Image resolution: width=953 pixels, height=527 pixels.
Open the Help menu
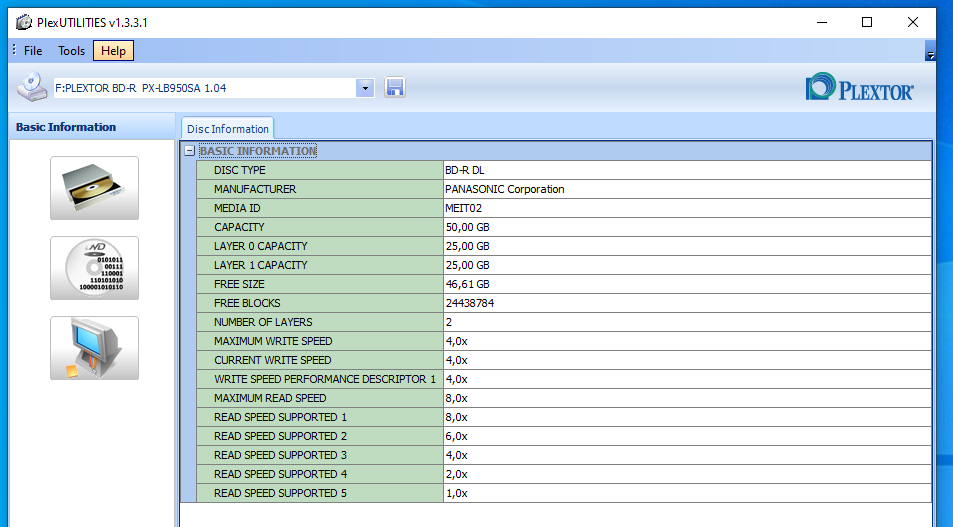pyautogui.click(x=113, y=51)
